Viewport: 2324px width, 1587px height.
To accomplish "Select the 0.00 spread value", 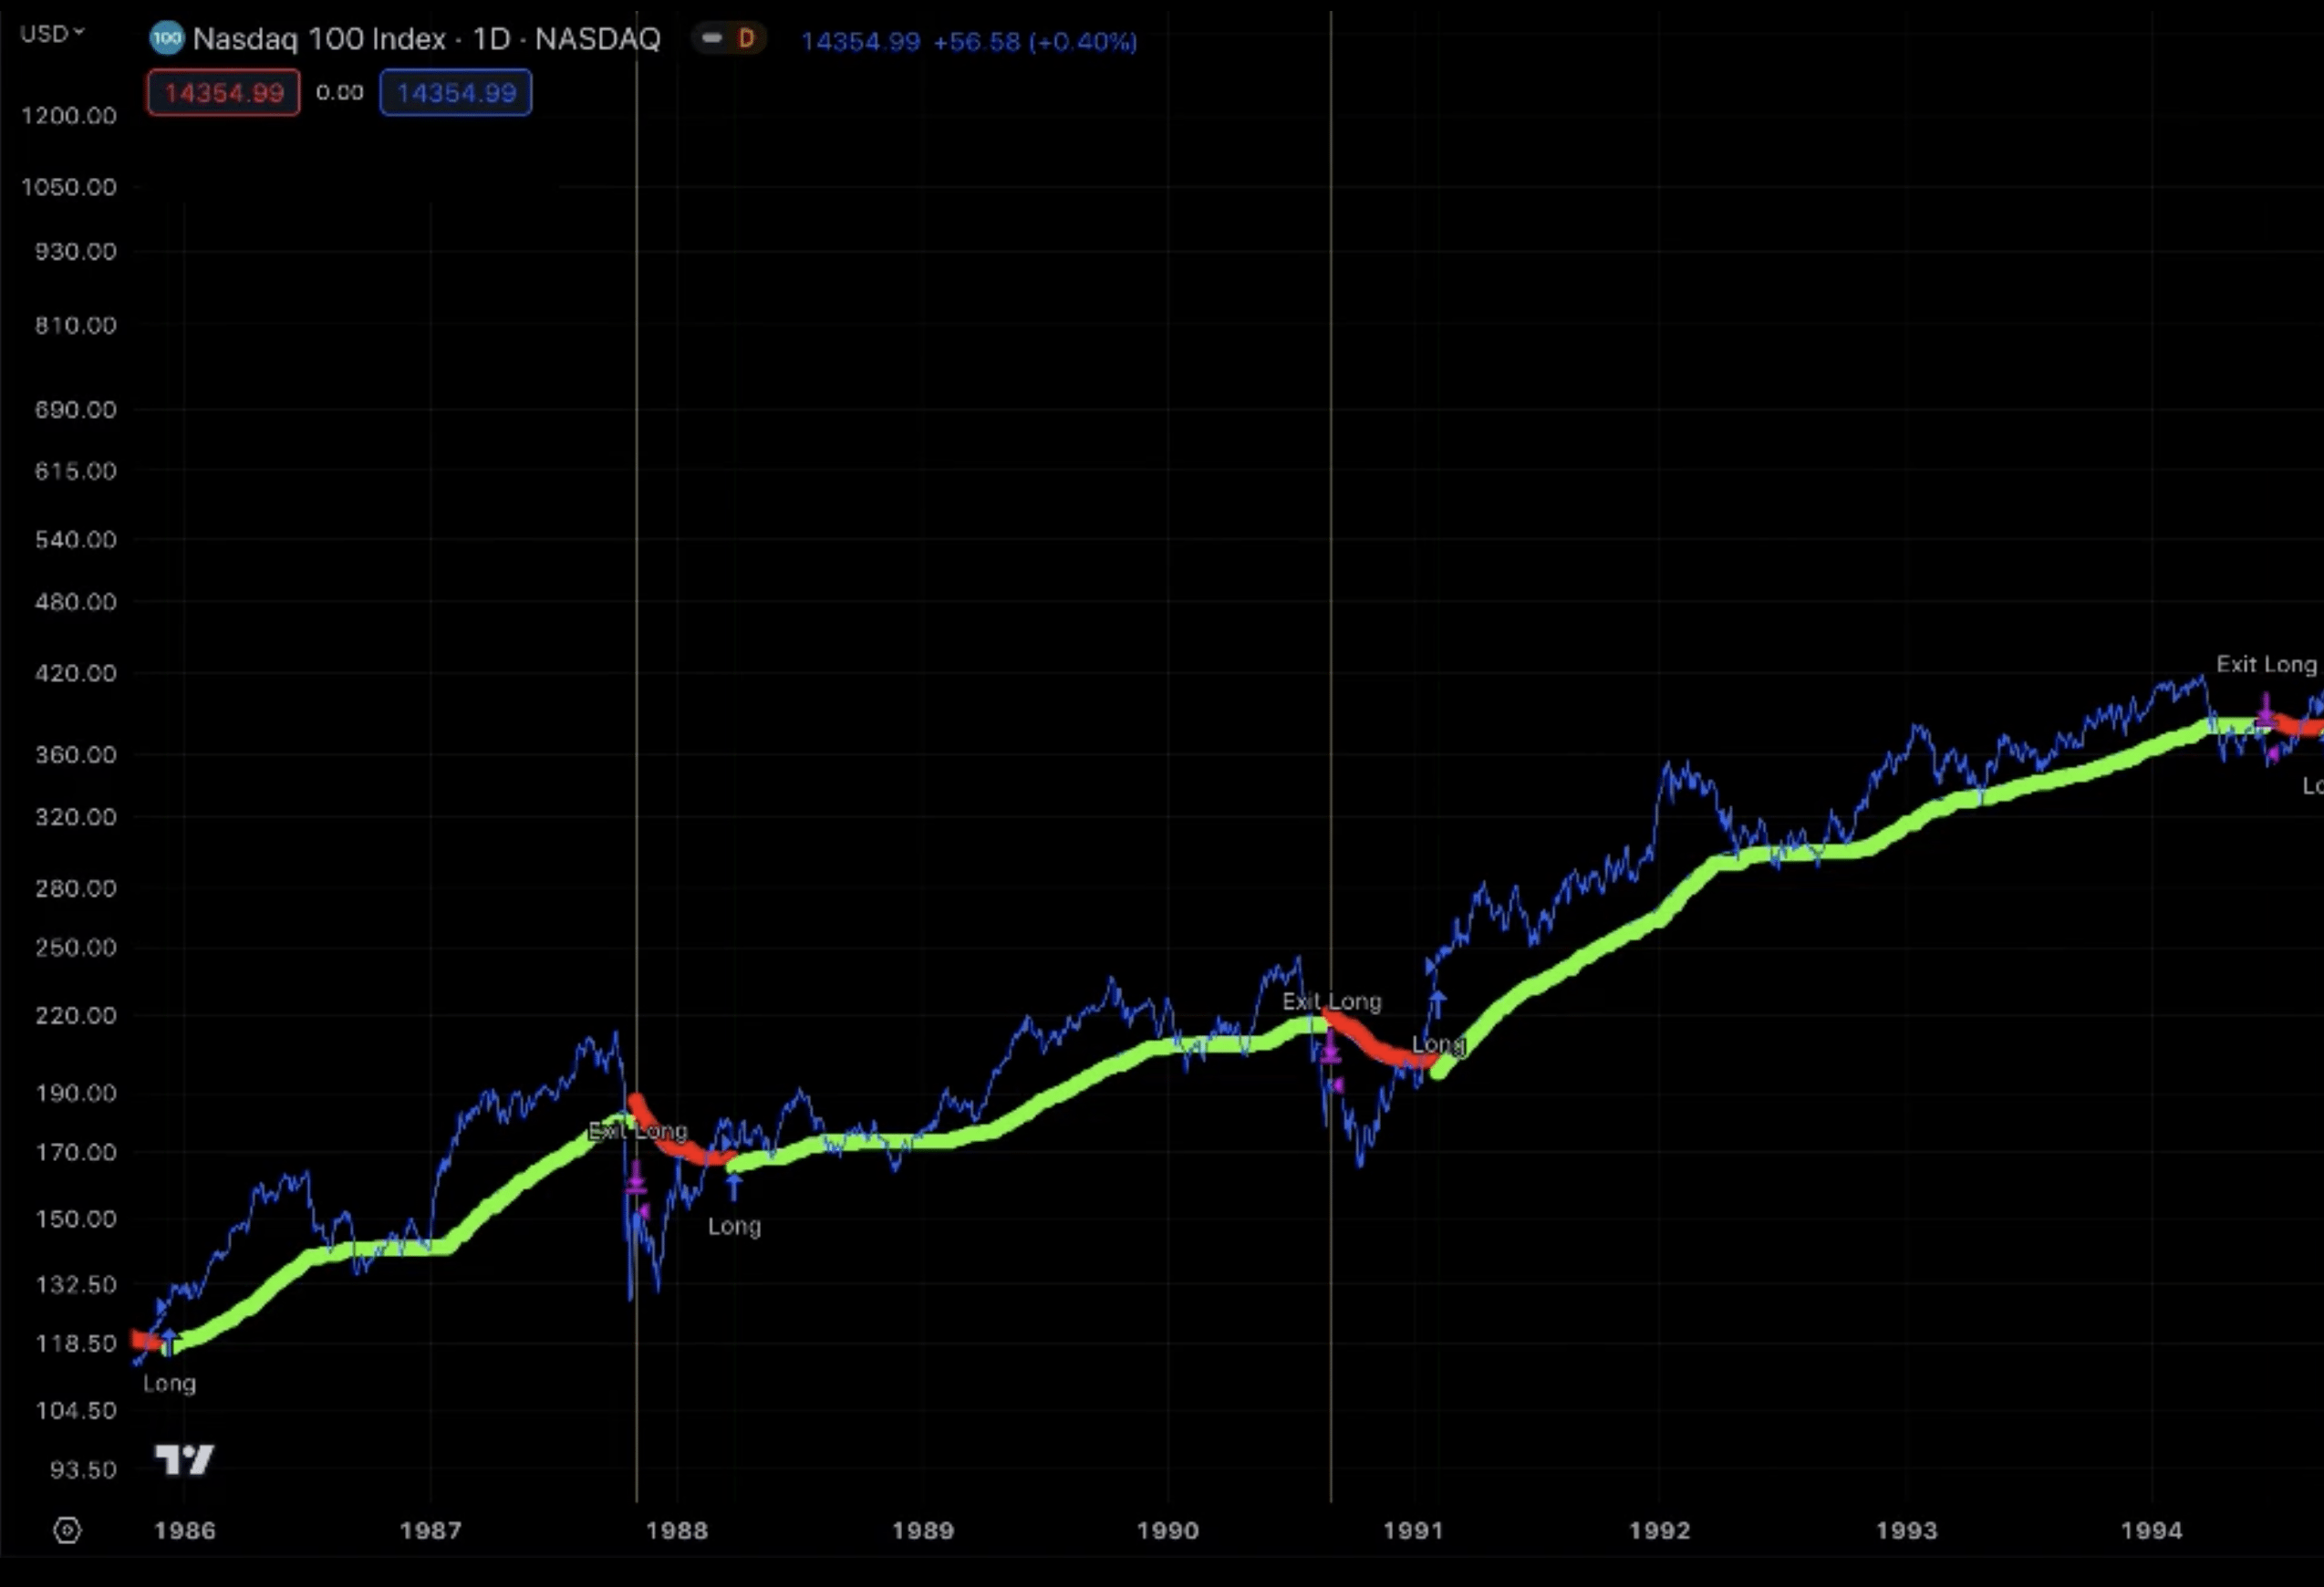I will [x=340, y=93].
